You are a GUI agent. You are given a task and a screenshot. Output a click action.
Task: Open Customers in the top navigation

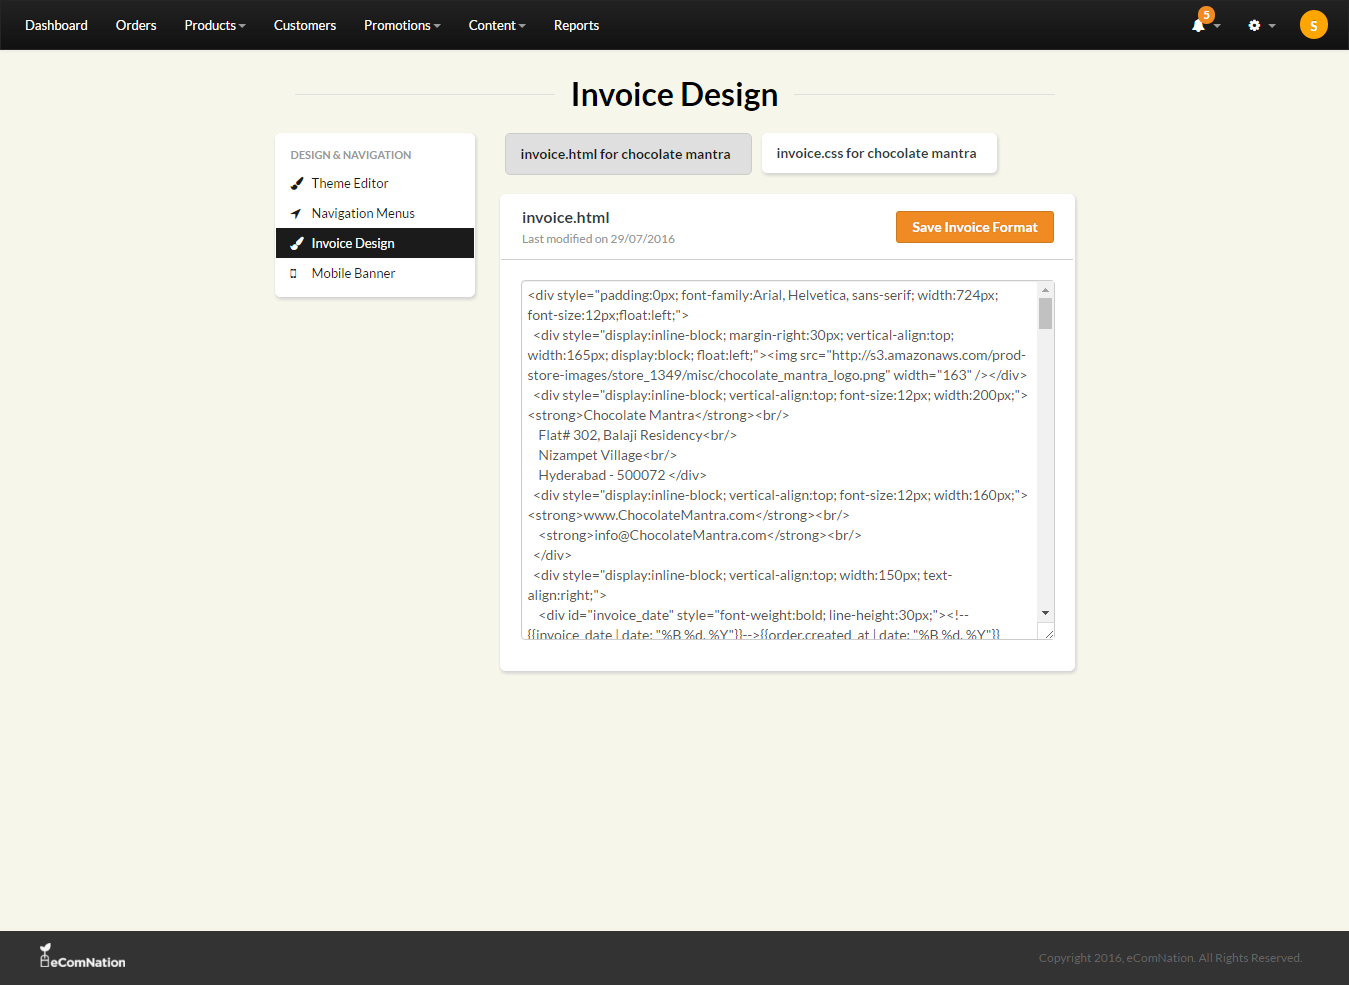[305, 25]
